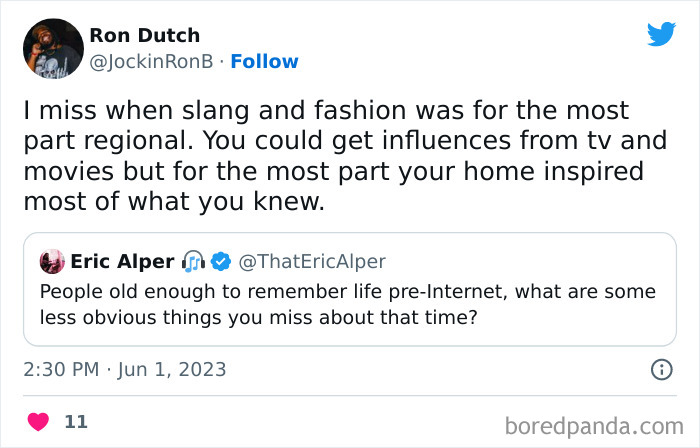The image size is (700, 448).
Task: Open the info icon beside the timestamp
Action: point(661,370)
